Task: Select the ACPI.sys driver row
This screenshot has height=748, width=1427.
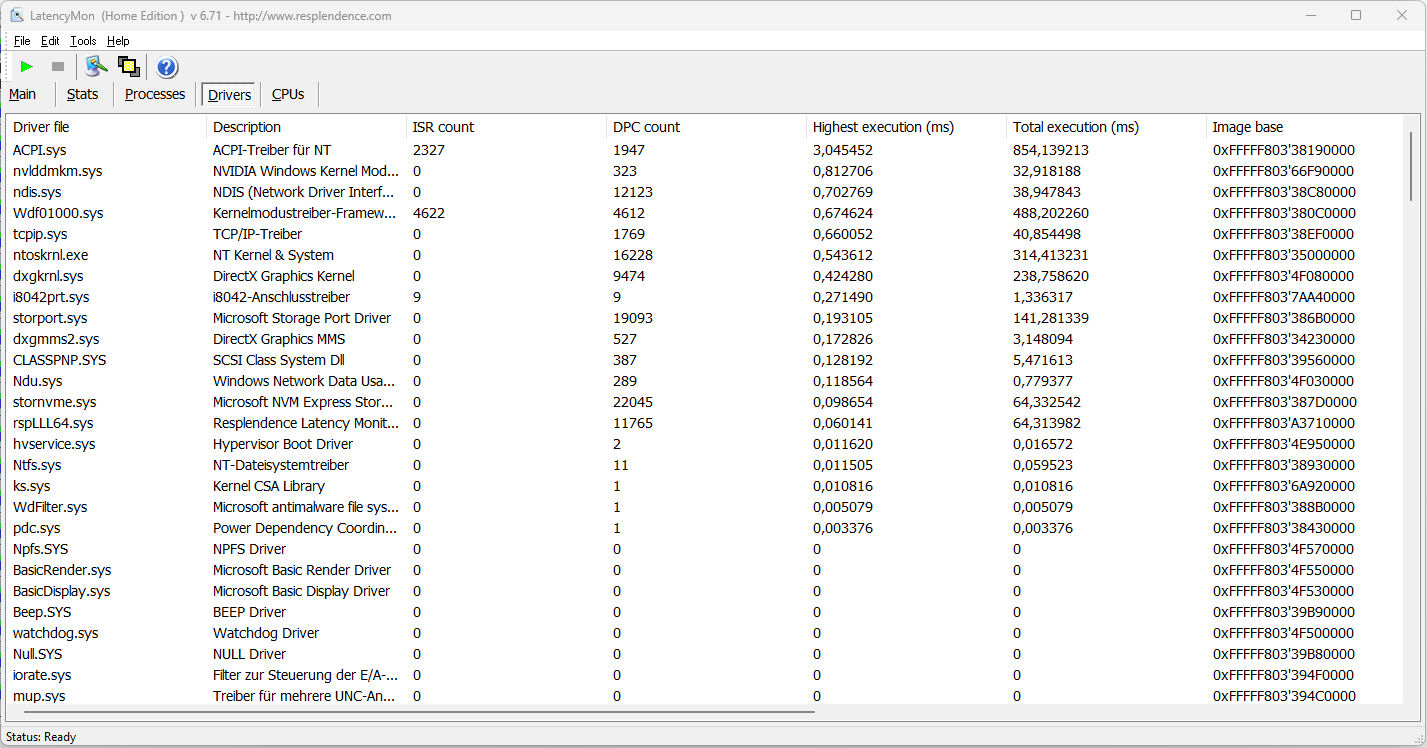Action: (x=40, y=150)
